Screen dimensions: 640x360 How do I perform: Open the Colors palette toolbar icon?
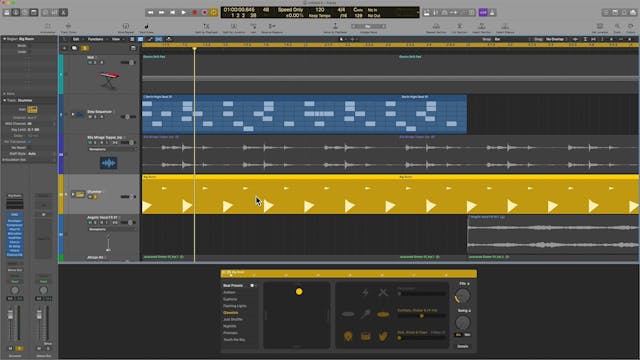pyautogui.click(x=631, y=28)
